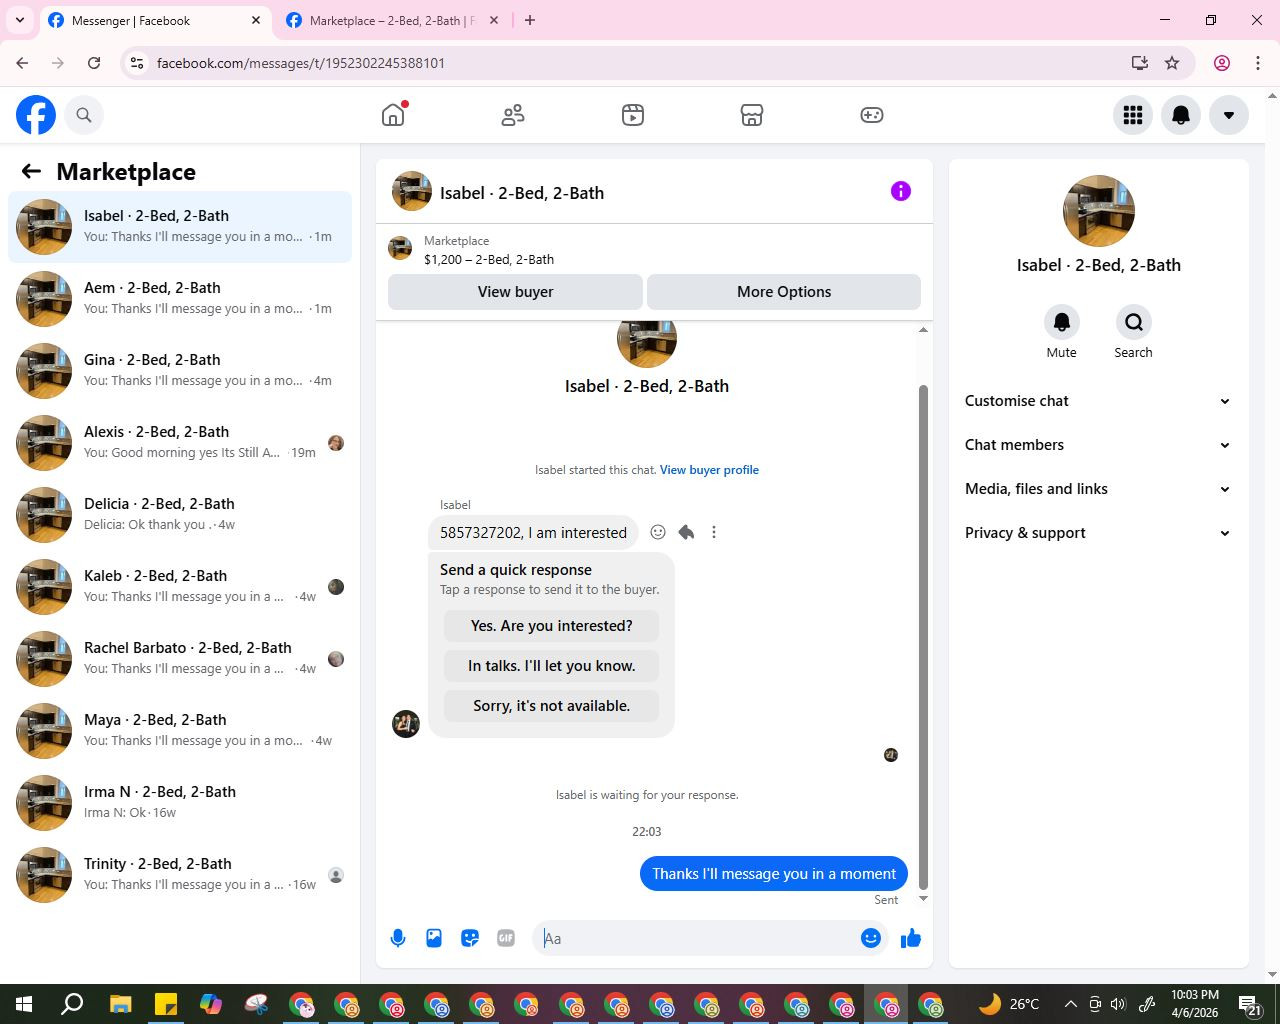Image resolution: width=1280 pixels, height=1024 pixels.
Task: Open Irma N 2-Bed, 2-Bath conversation
Action: 180,803
